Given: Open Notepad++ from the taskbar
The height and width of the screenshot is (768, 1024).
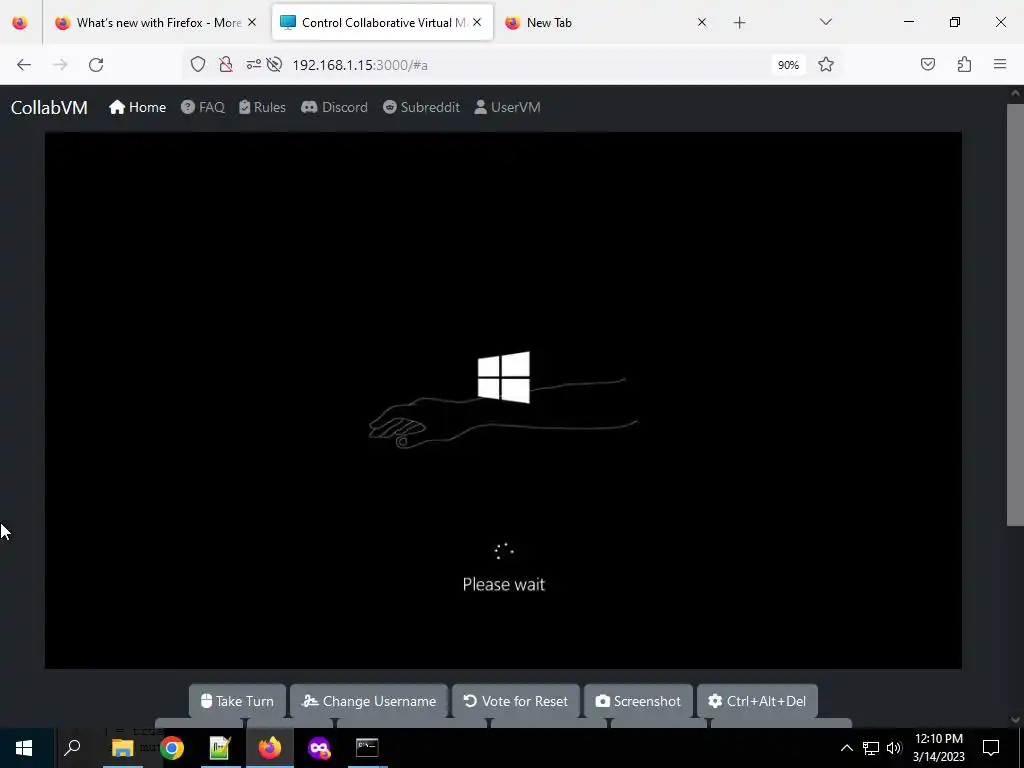Looking at the screenshot, I should pyautogui.click(x=220, y=748).
